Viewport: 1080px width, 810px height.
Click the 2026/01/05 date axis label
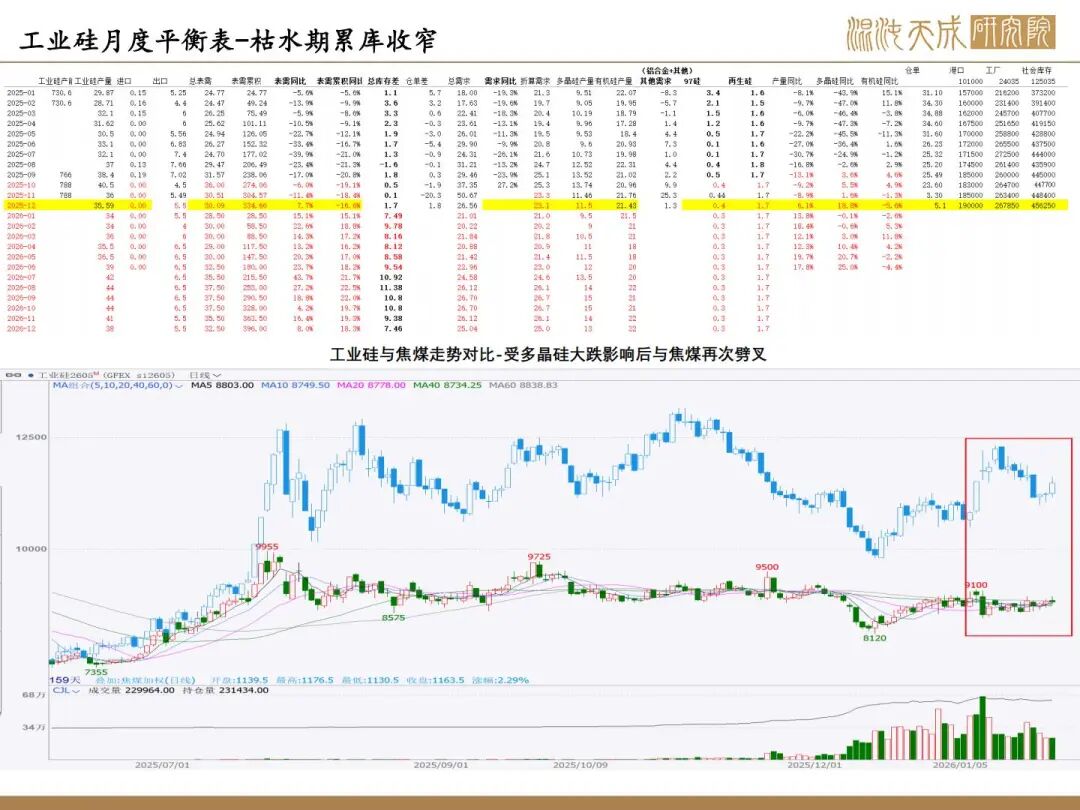(960, 765)
